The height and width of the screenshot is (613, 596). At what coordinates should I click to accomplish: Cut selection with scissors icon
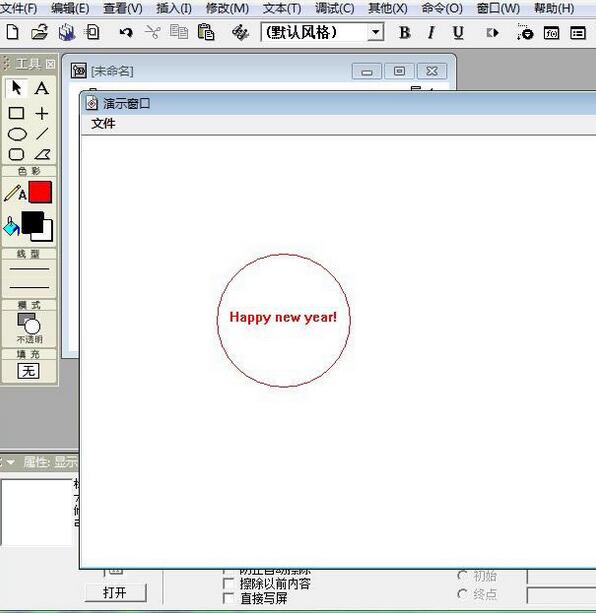[x=152, y=32]
